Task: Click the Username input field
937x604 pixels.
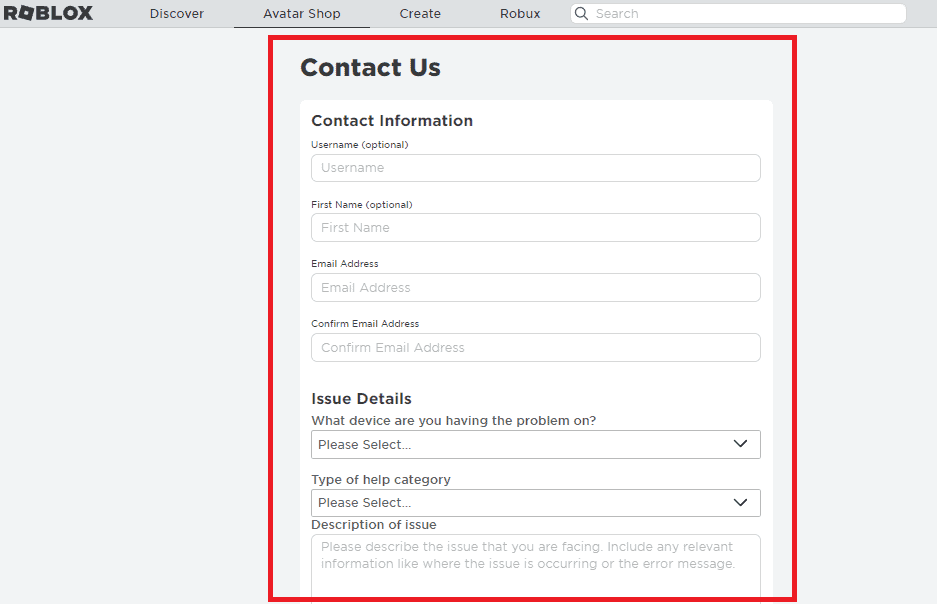Action: 535,168
